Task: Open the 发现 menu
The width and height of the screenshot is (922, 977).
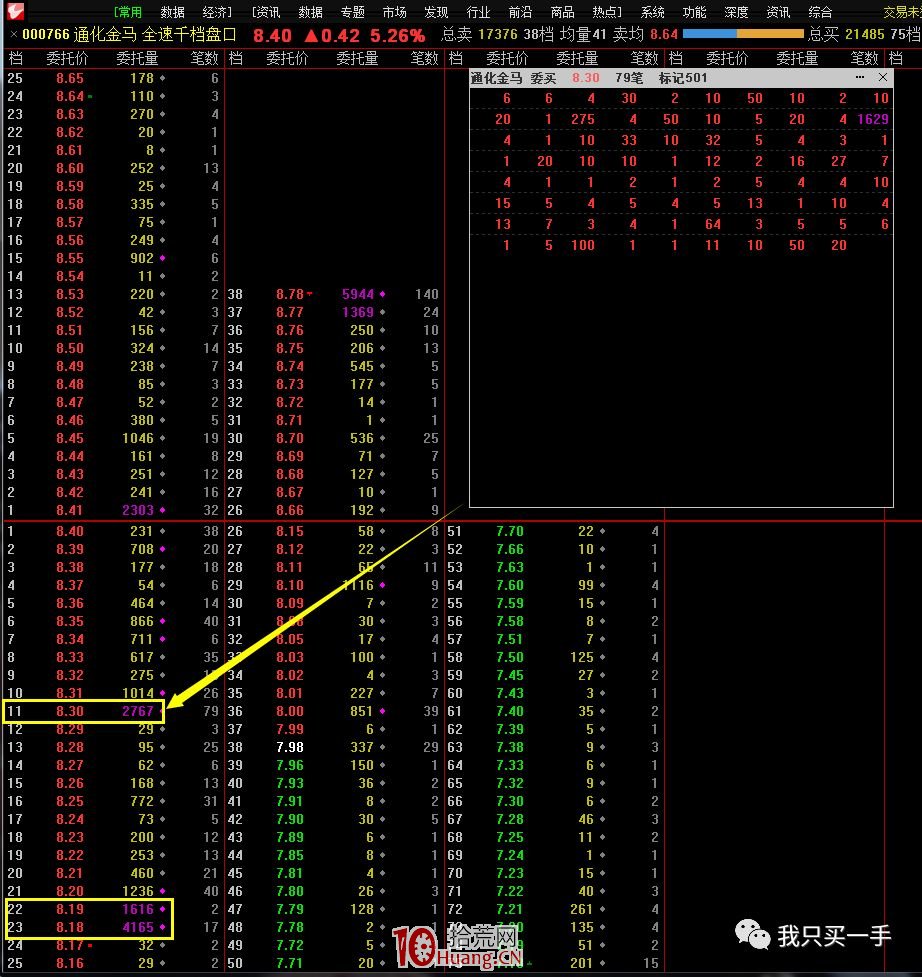Action: (x=436, y=12)
